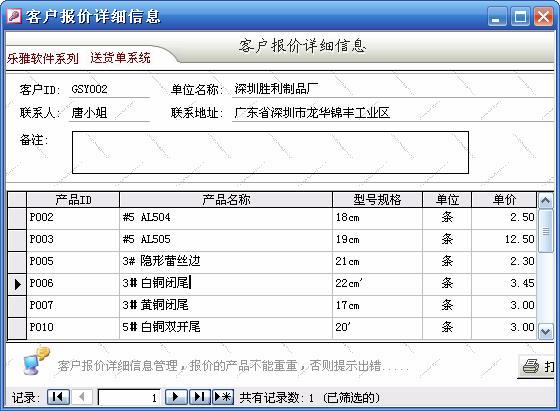Click the grid scrollbar up arrow
560x411 pixels.
(545, 201)
